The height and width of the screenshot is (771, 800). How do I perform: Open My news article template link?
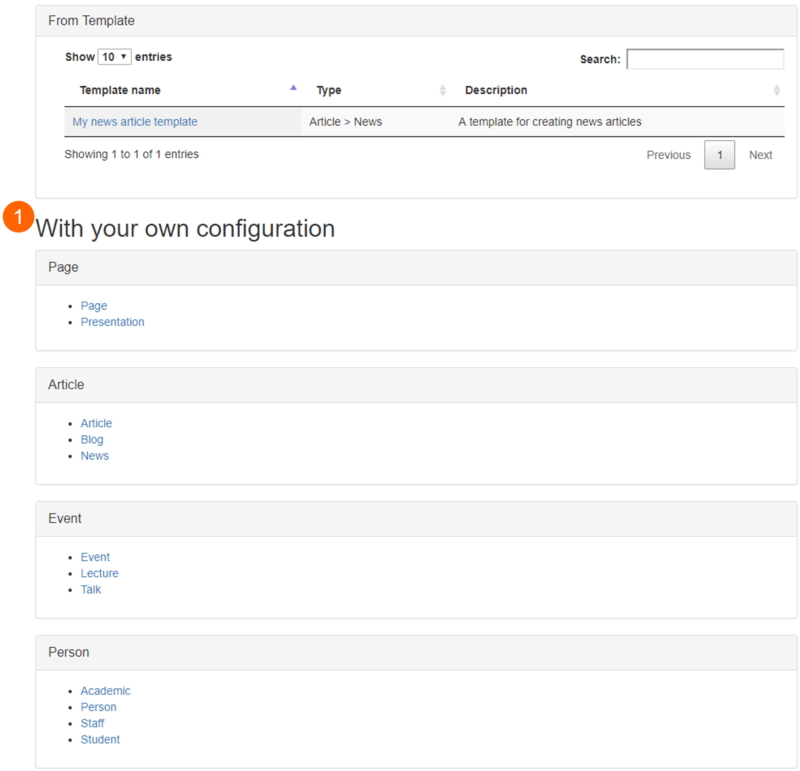click(135, 122)
